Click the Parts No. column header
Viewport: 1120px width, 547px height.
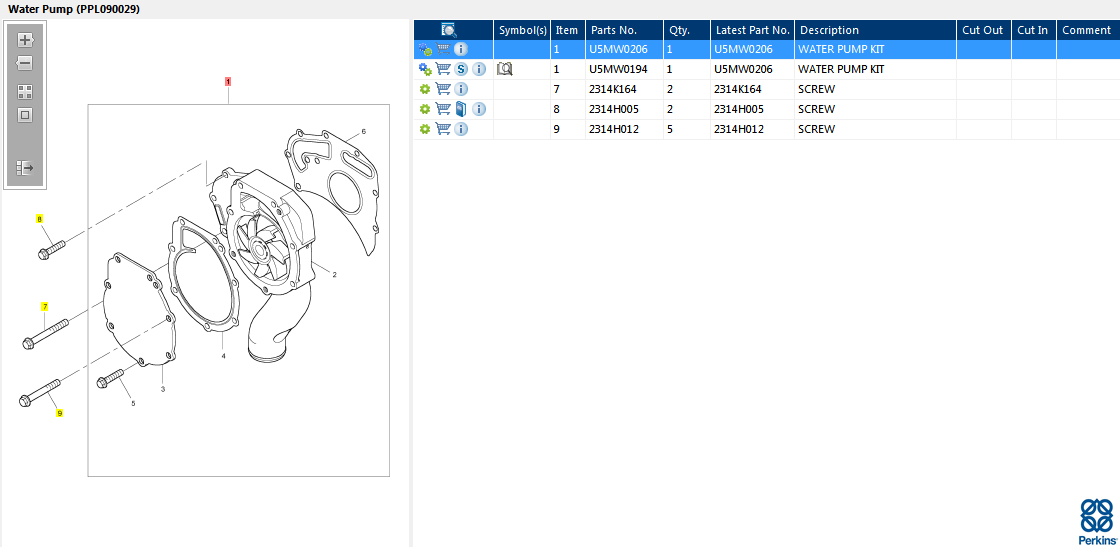click(x=624, y=30)
